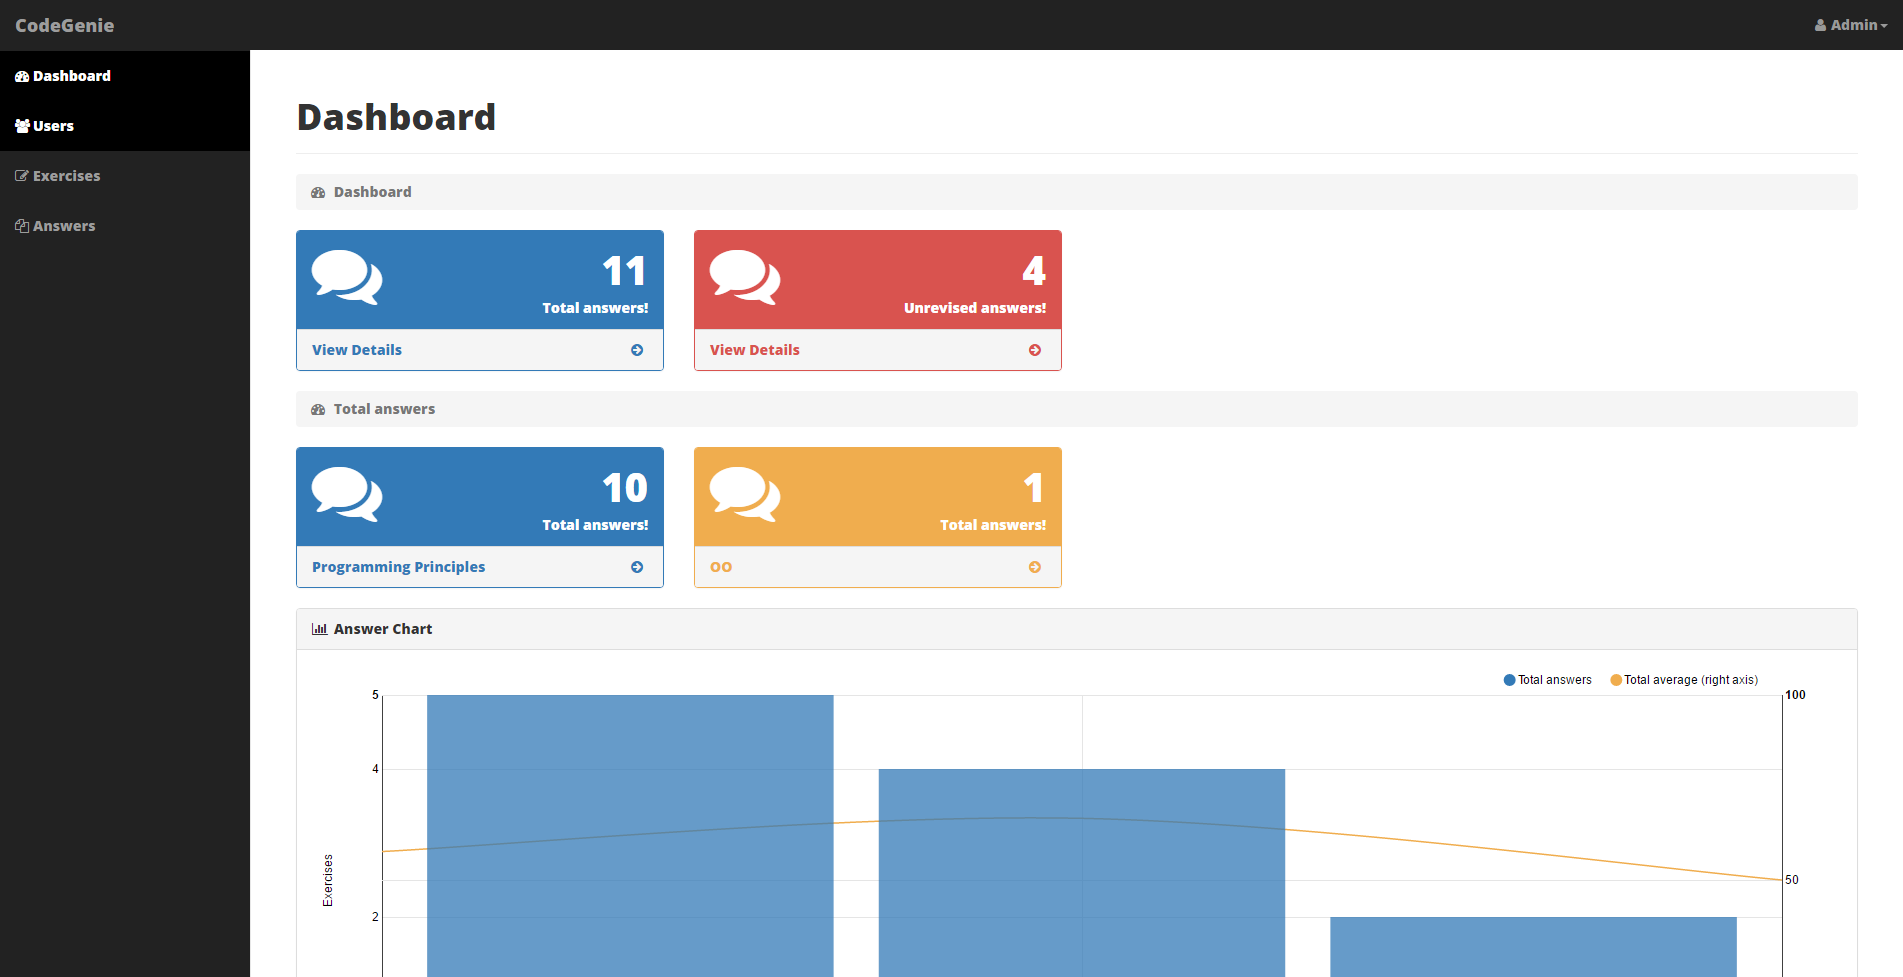
Task: Click View Details under Total answers
Action: pyautogui.click(x=357, y=350)
